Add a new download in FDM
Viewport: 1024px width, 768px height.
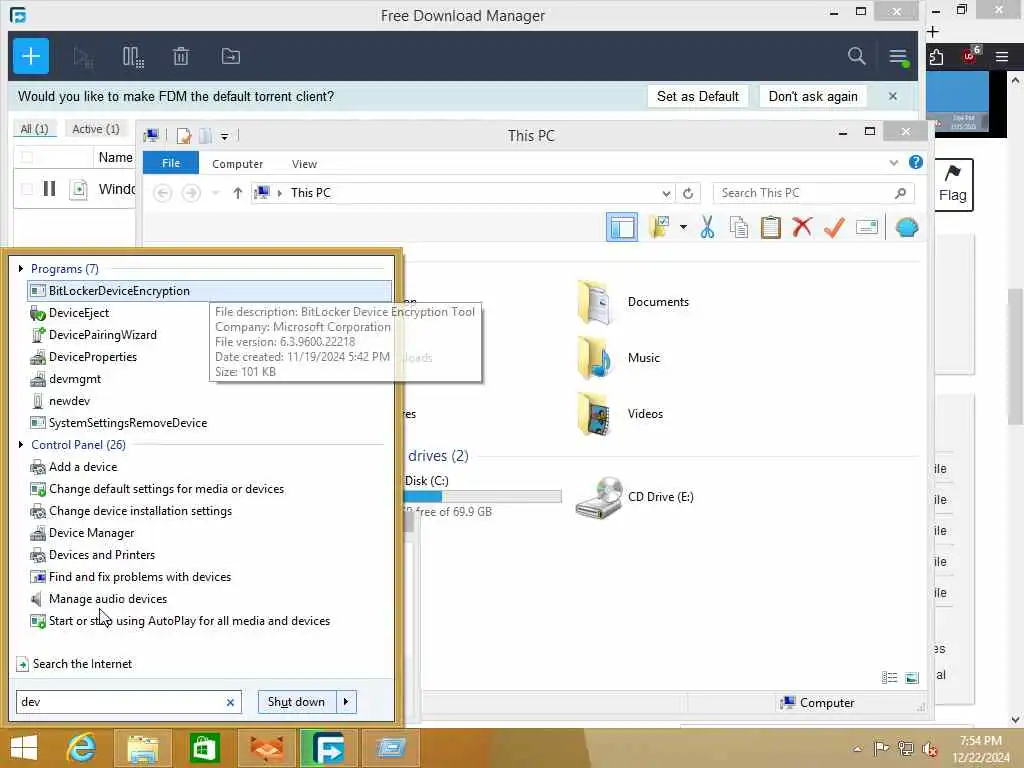pyautogui.click(x=31, y=56)
